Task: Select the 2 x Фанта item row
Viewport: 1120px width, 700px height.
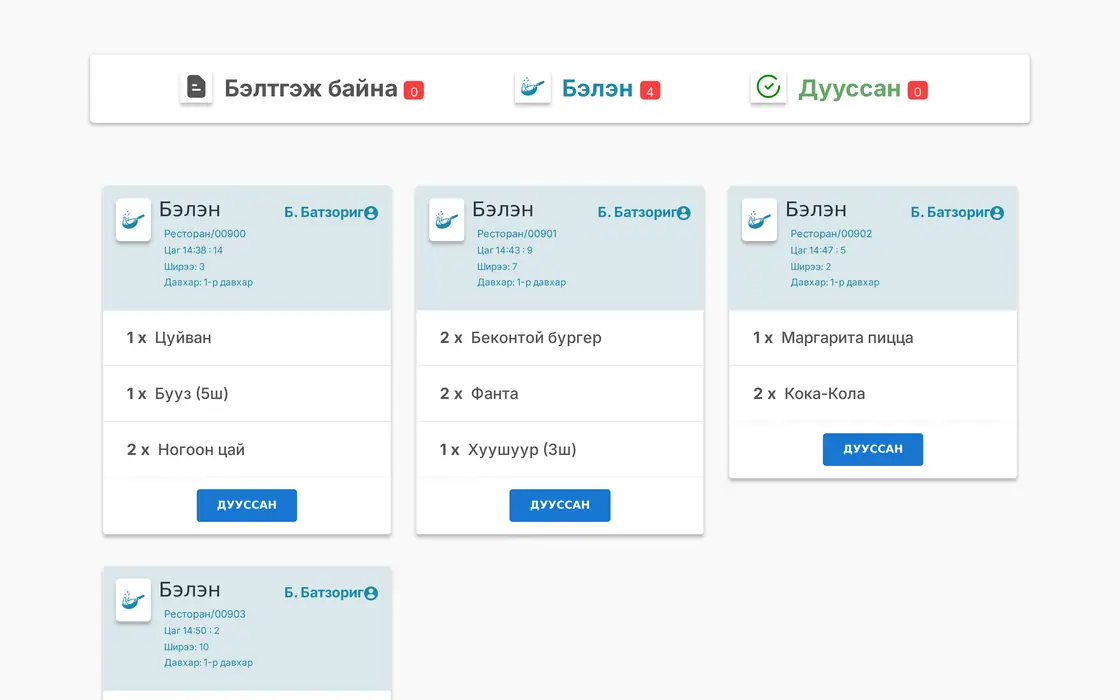Action: pos(560,394)
